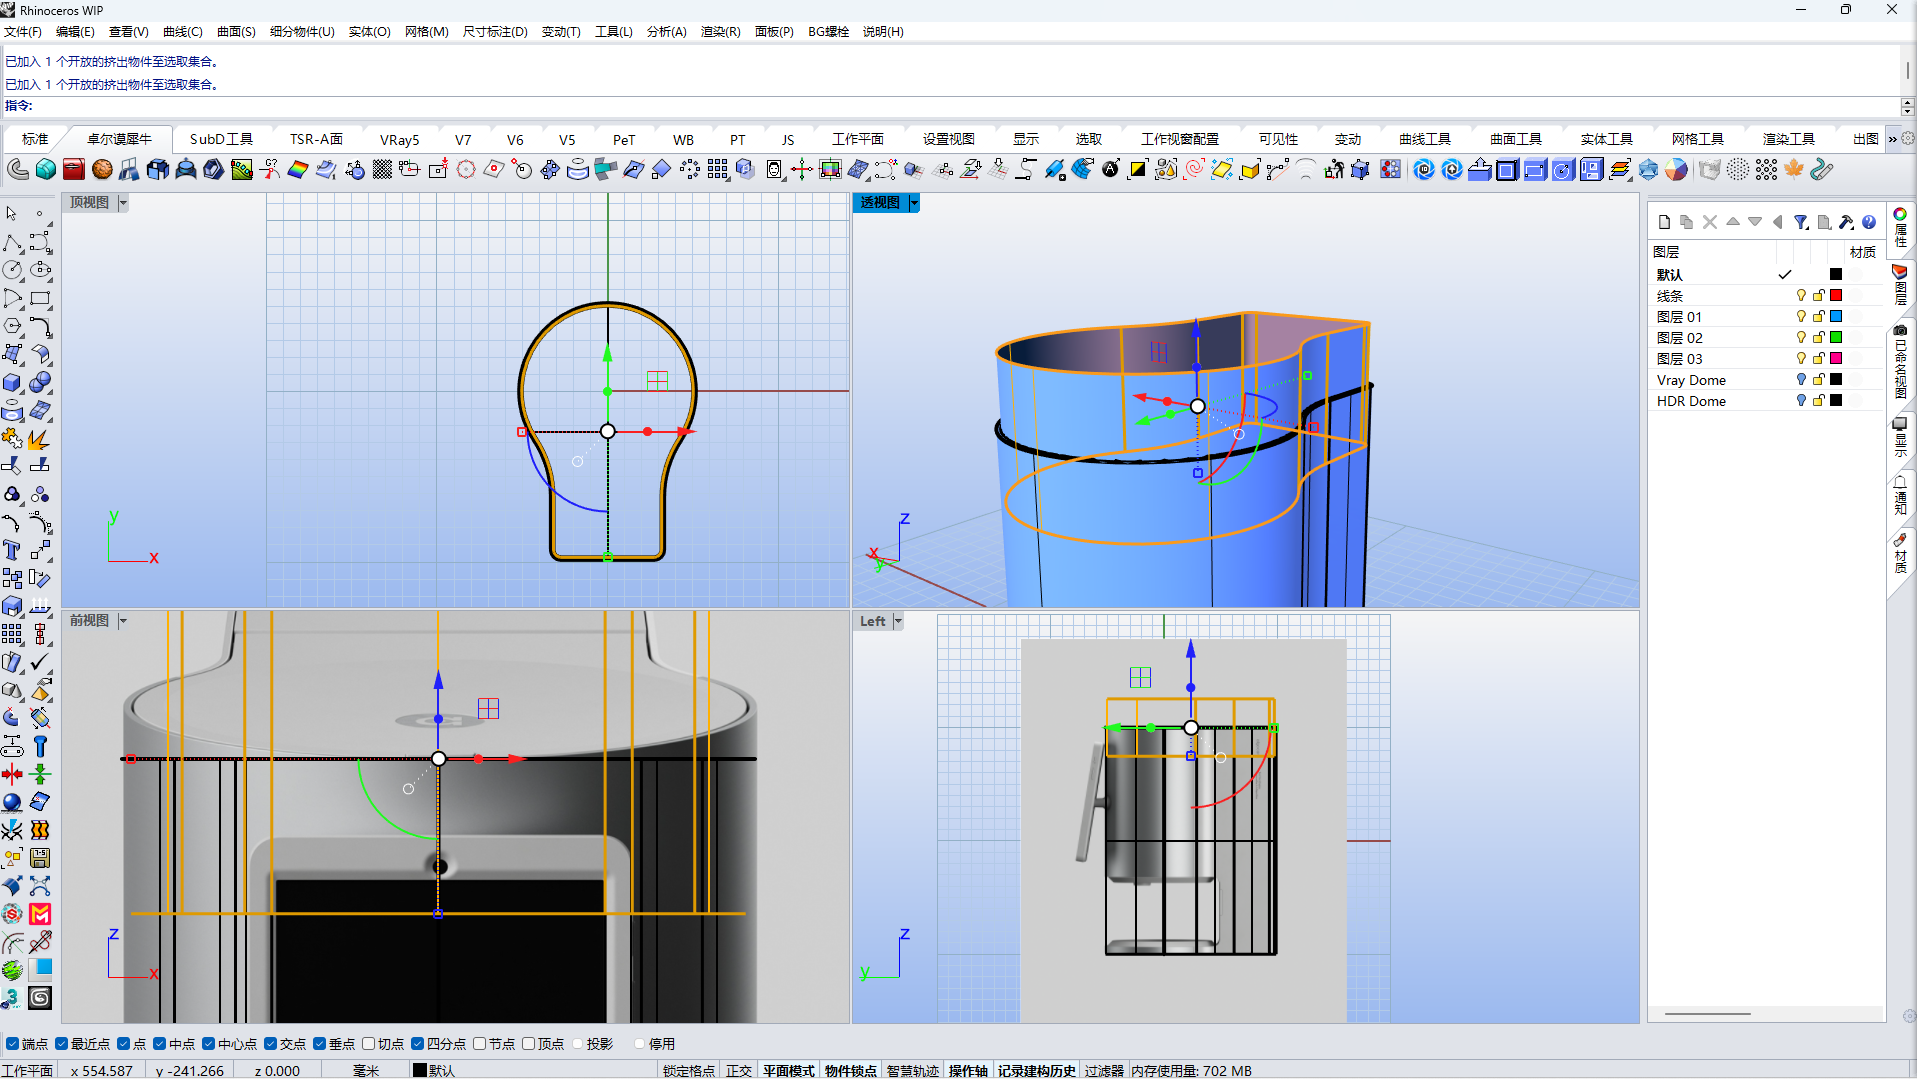Click the new layer icon in layers panel
Screen dimensions: 1917x1079
(1664, 222)
